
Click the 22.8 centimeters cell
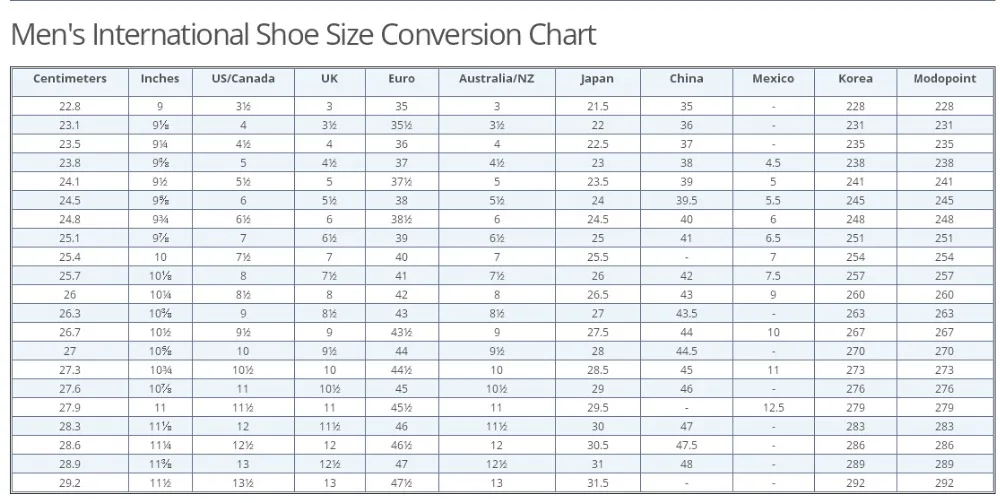coord(70,106)
